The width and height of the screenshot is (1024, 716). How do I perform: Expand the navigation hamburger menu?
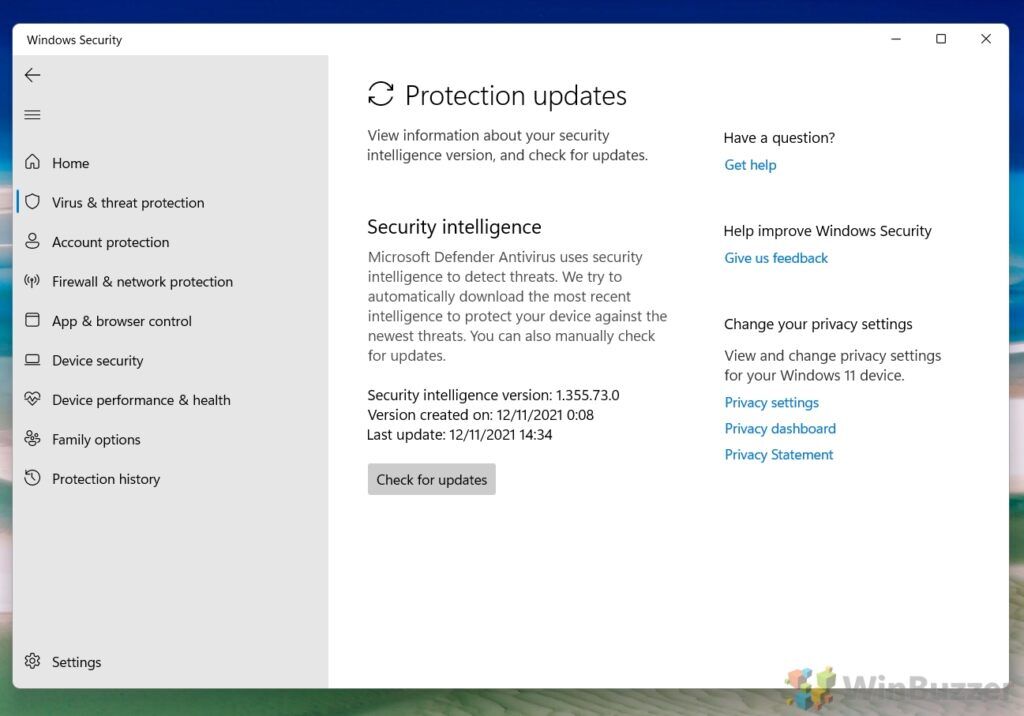32,114
